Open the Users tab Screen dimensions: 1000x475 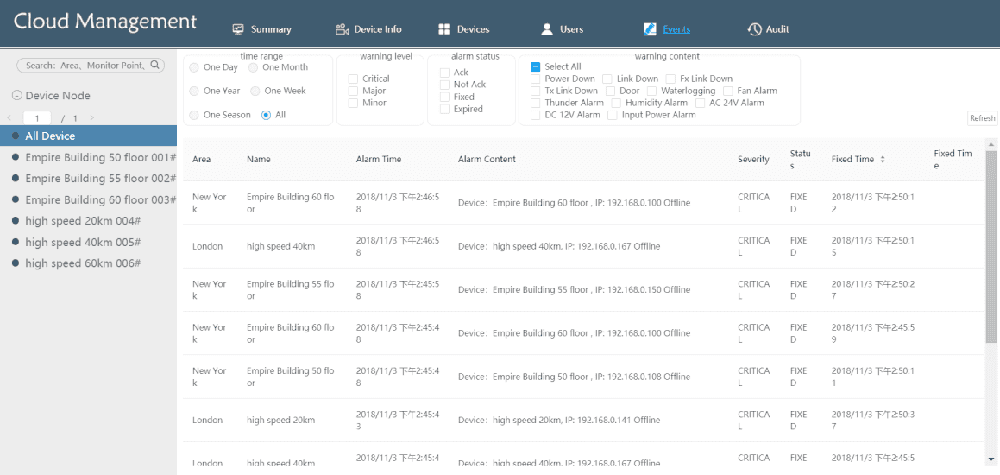pos(562,29)
